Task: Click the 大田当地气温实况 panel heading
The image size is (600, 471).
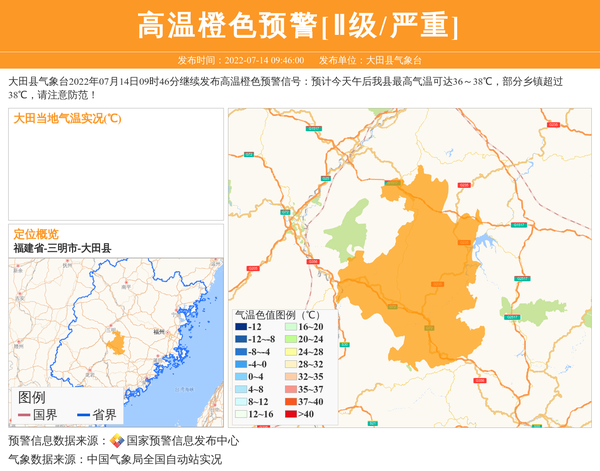Action: (x=67, y=118)
